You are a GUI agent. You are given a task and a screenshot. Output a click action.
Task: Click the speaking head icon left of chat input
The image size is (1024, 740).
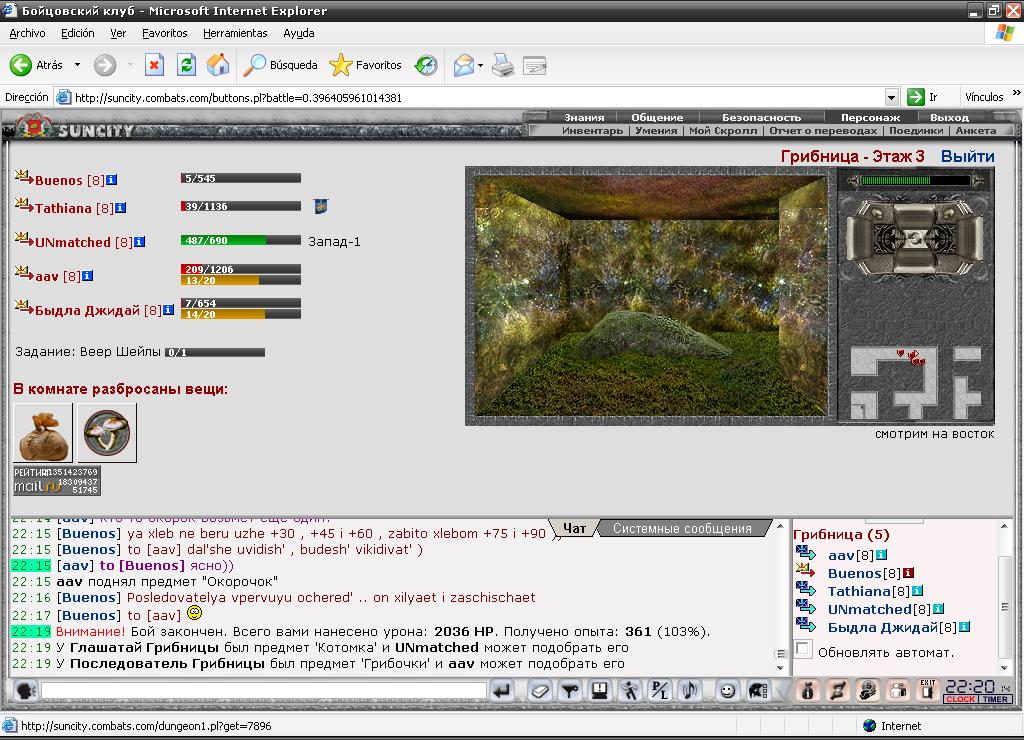25,690
